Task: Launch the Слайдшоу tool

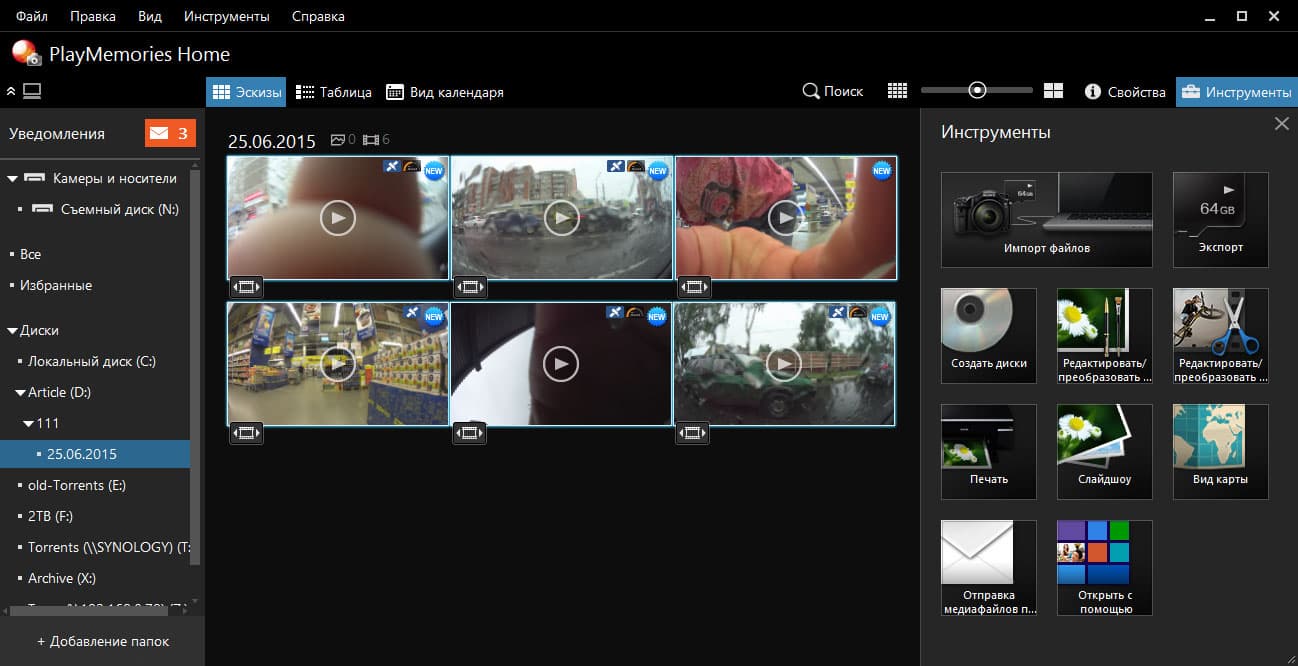Action: [x=1105, y=452]
